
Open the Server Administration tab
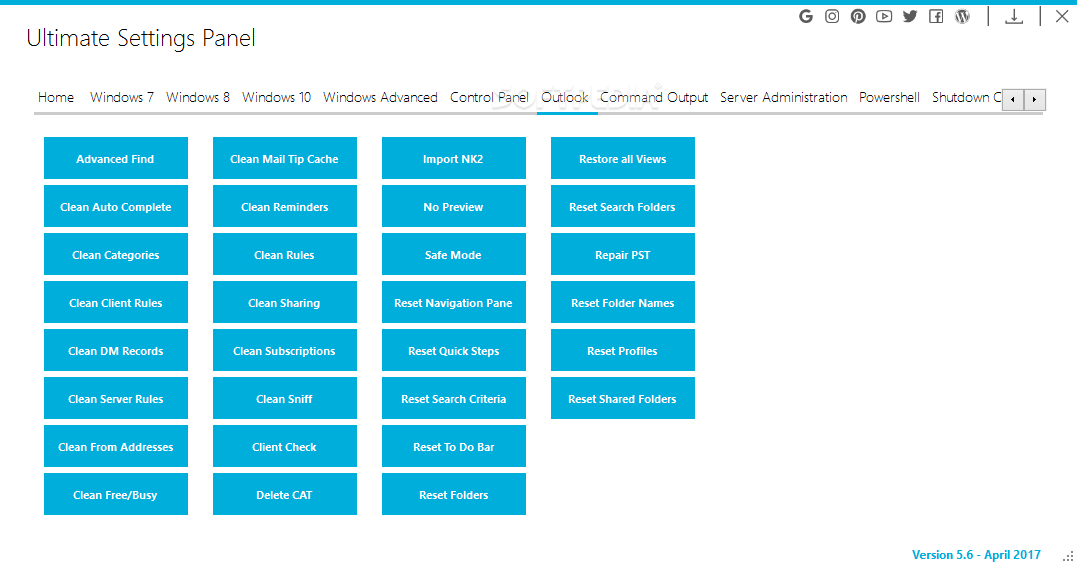point(784,97)
